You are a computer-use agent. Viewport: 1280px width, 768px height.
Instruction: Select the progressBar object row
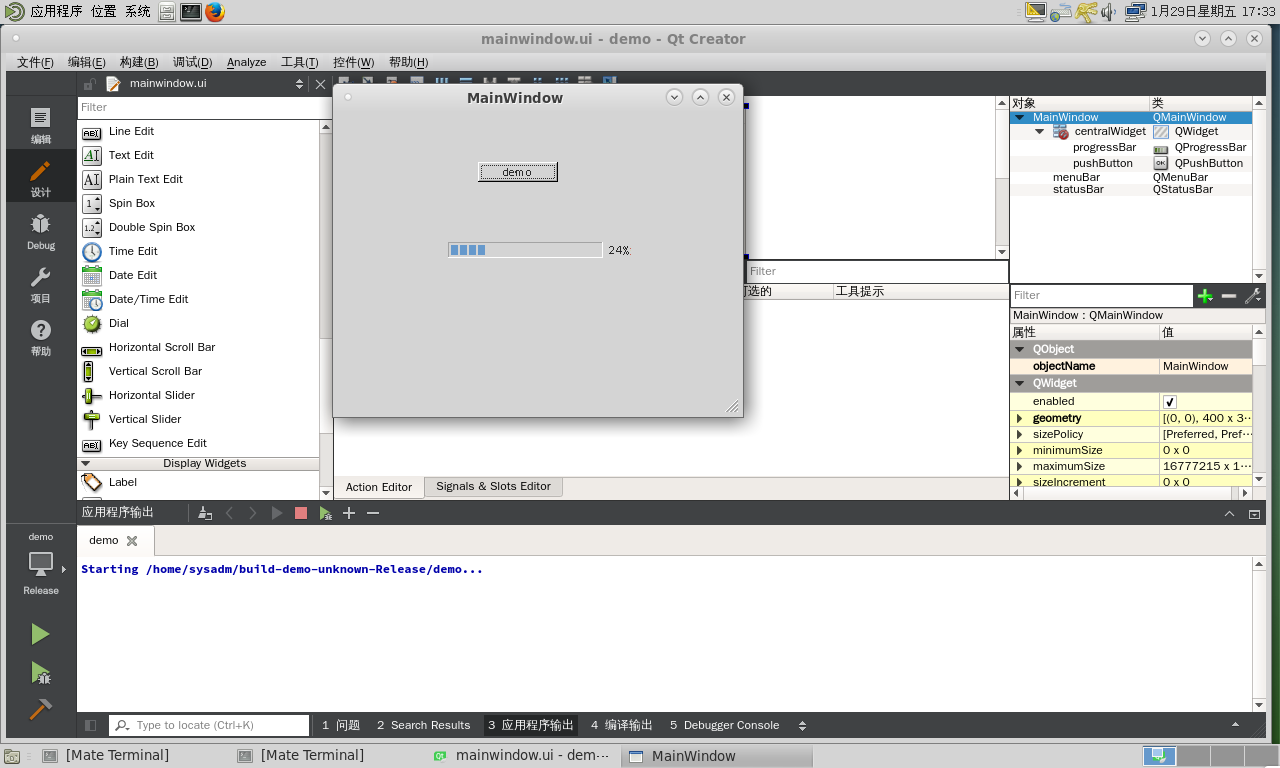pos(1130,147)
